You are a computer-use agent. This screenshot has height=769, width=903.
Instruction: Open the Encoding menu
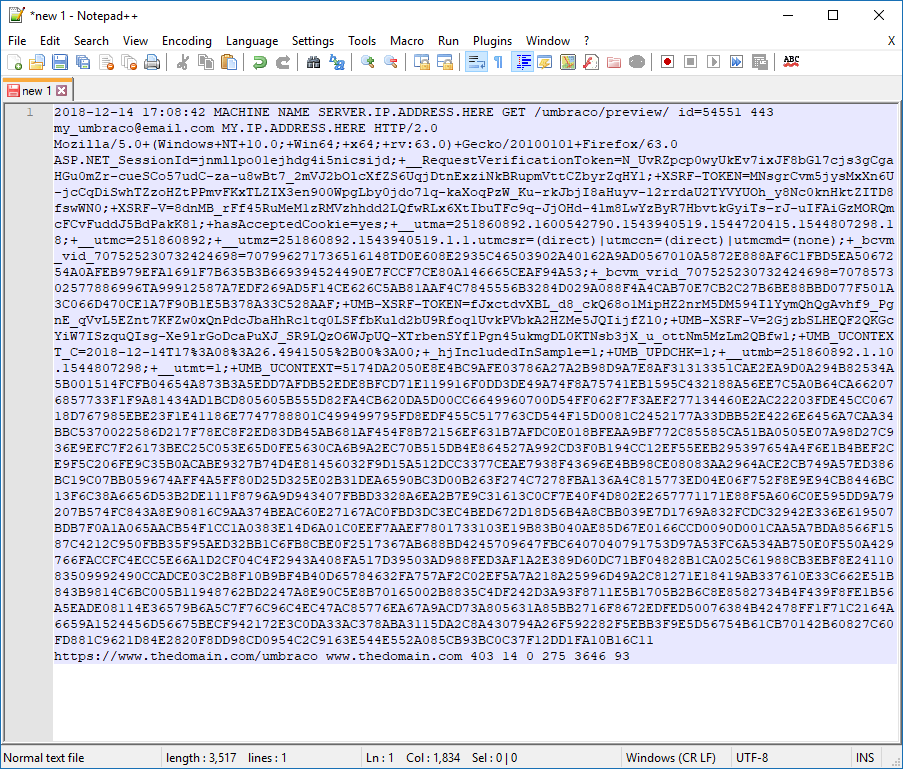[x=187, y=41]
